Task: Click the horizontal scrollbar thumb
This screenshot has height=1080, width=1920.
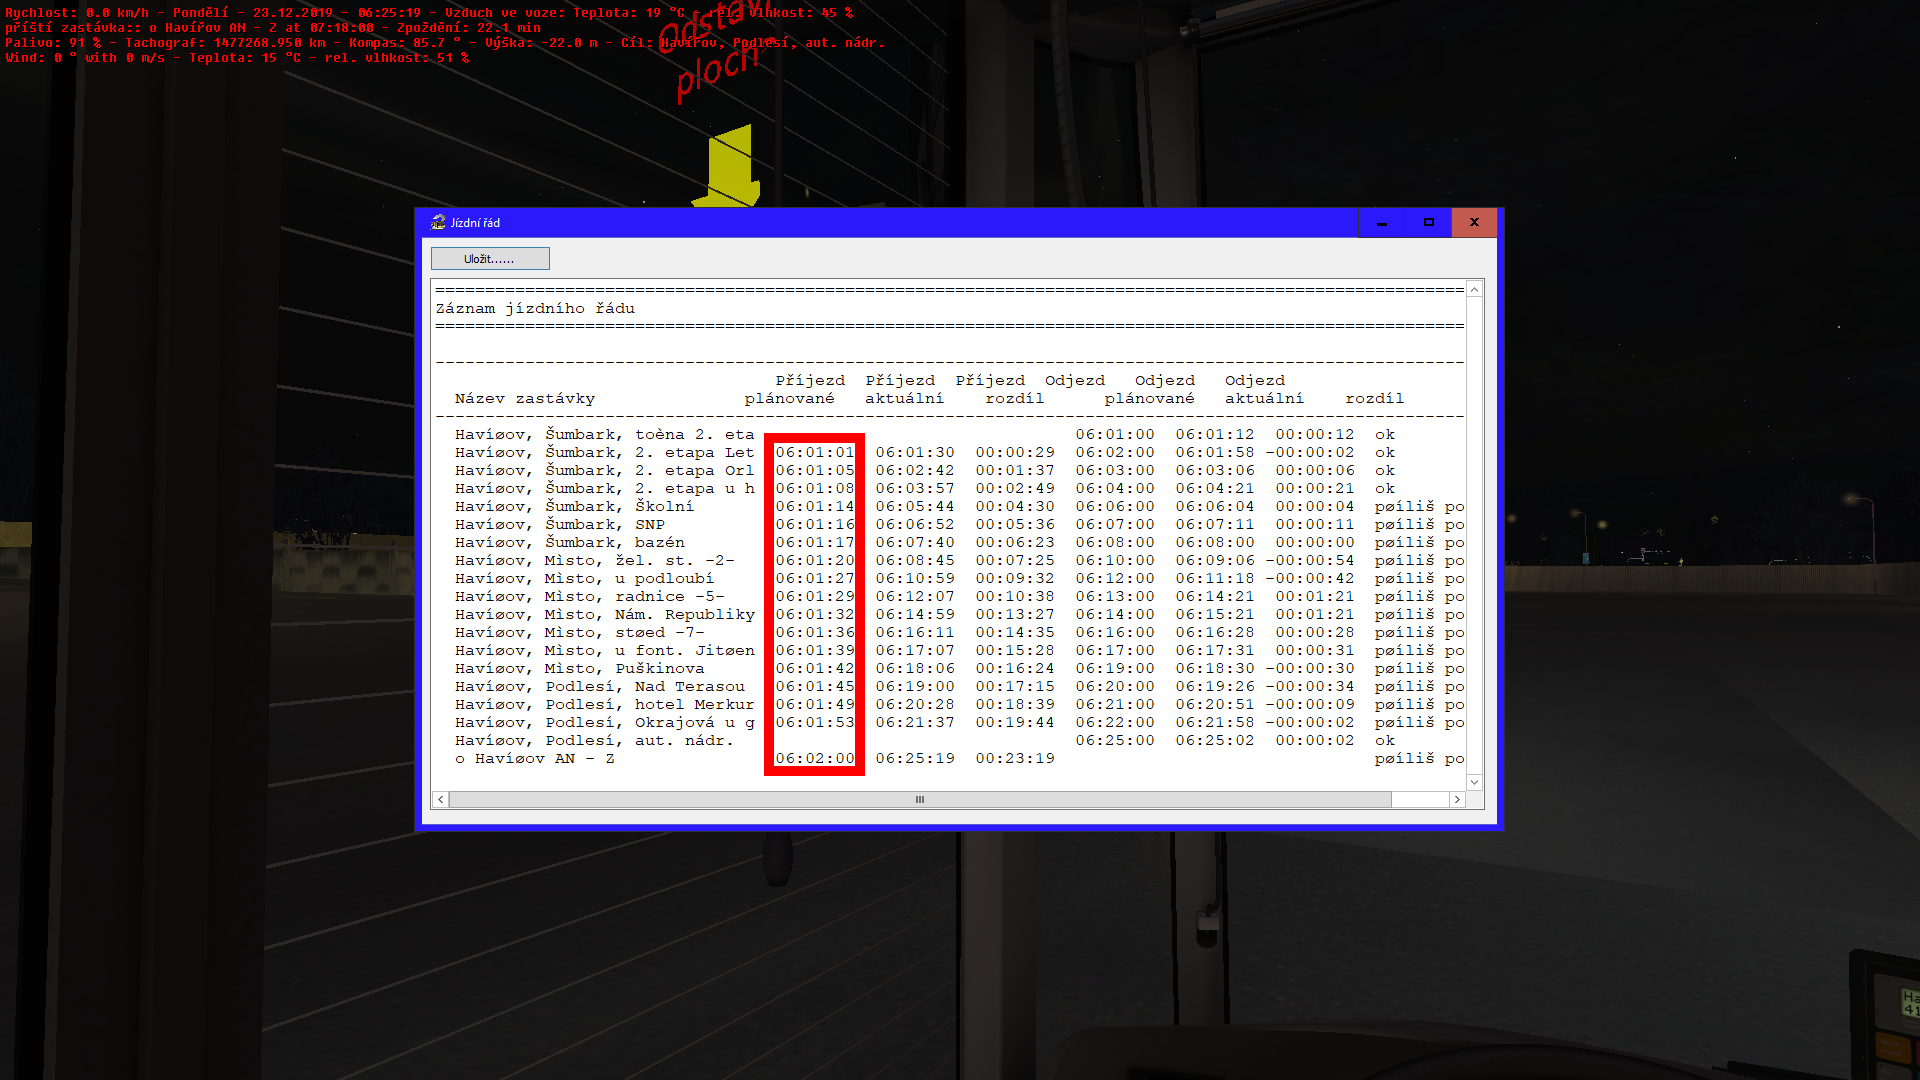Action: (919, 799)
